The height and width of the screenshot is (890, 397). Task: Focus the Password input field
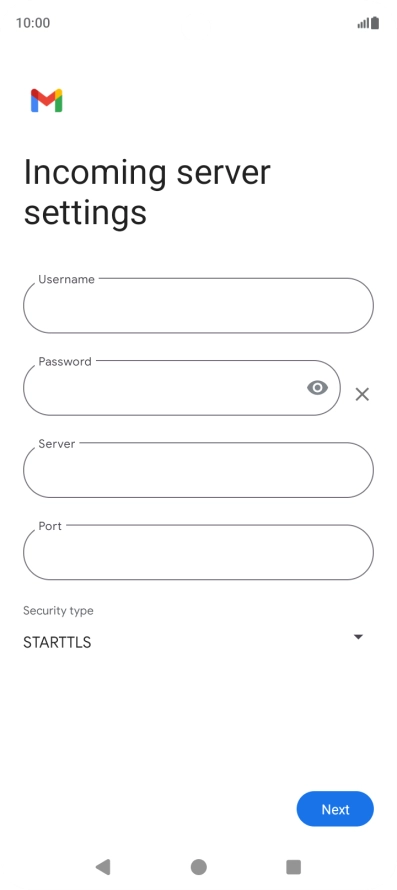pos(182,388)
